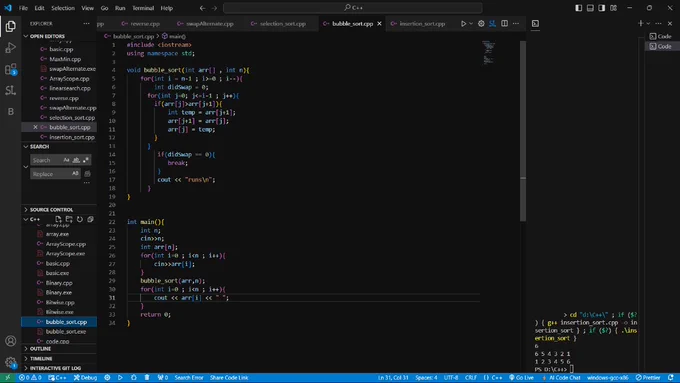The height and width of the screenshot is (383, 680).
Task: Open the File menu
Action: [x=23, y=8]
